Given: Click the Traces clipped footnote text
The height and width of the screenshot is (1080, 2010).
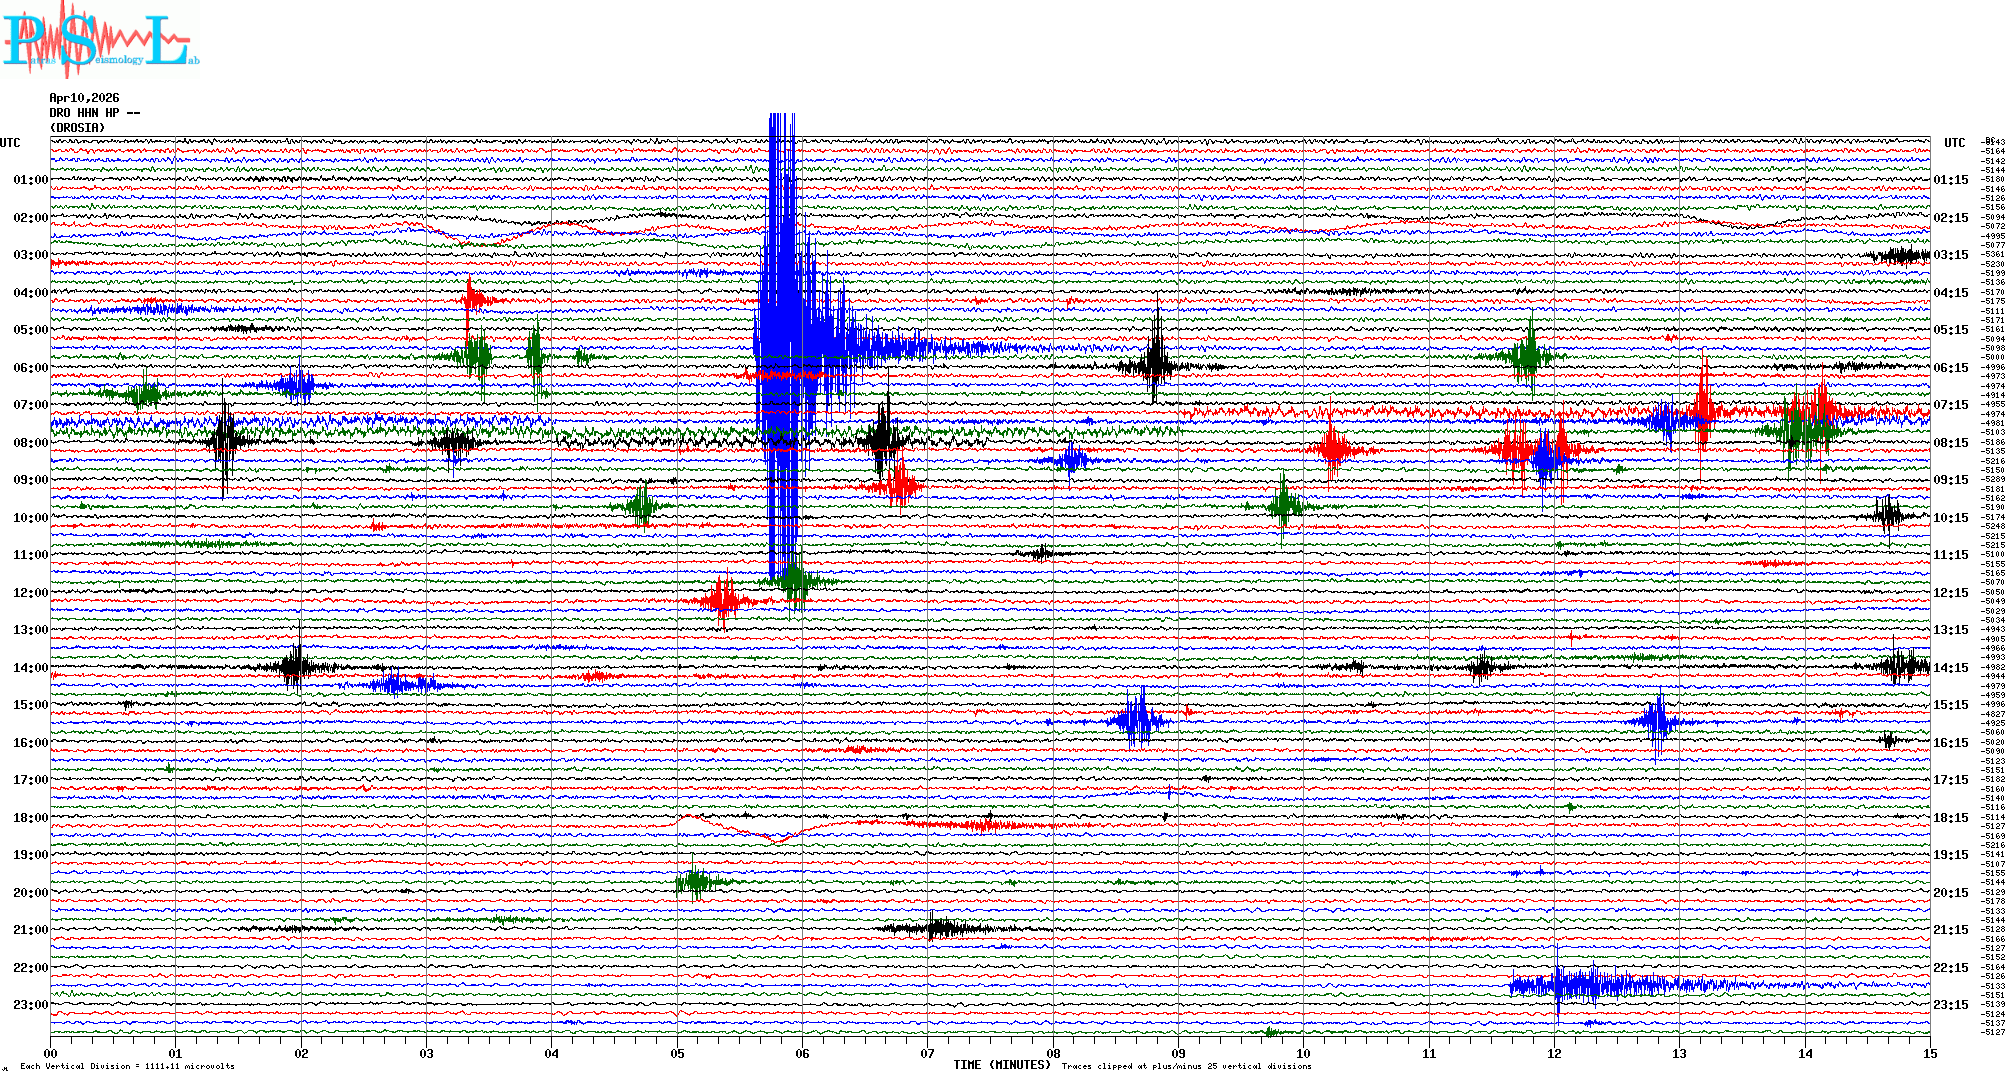Looking at the screenshot, I should pos(1186,1066).
